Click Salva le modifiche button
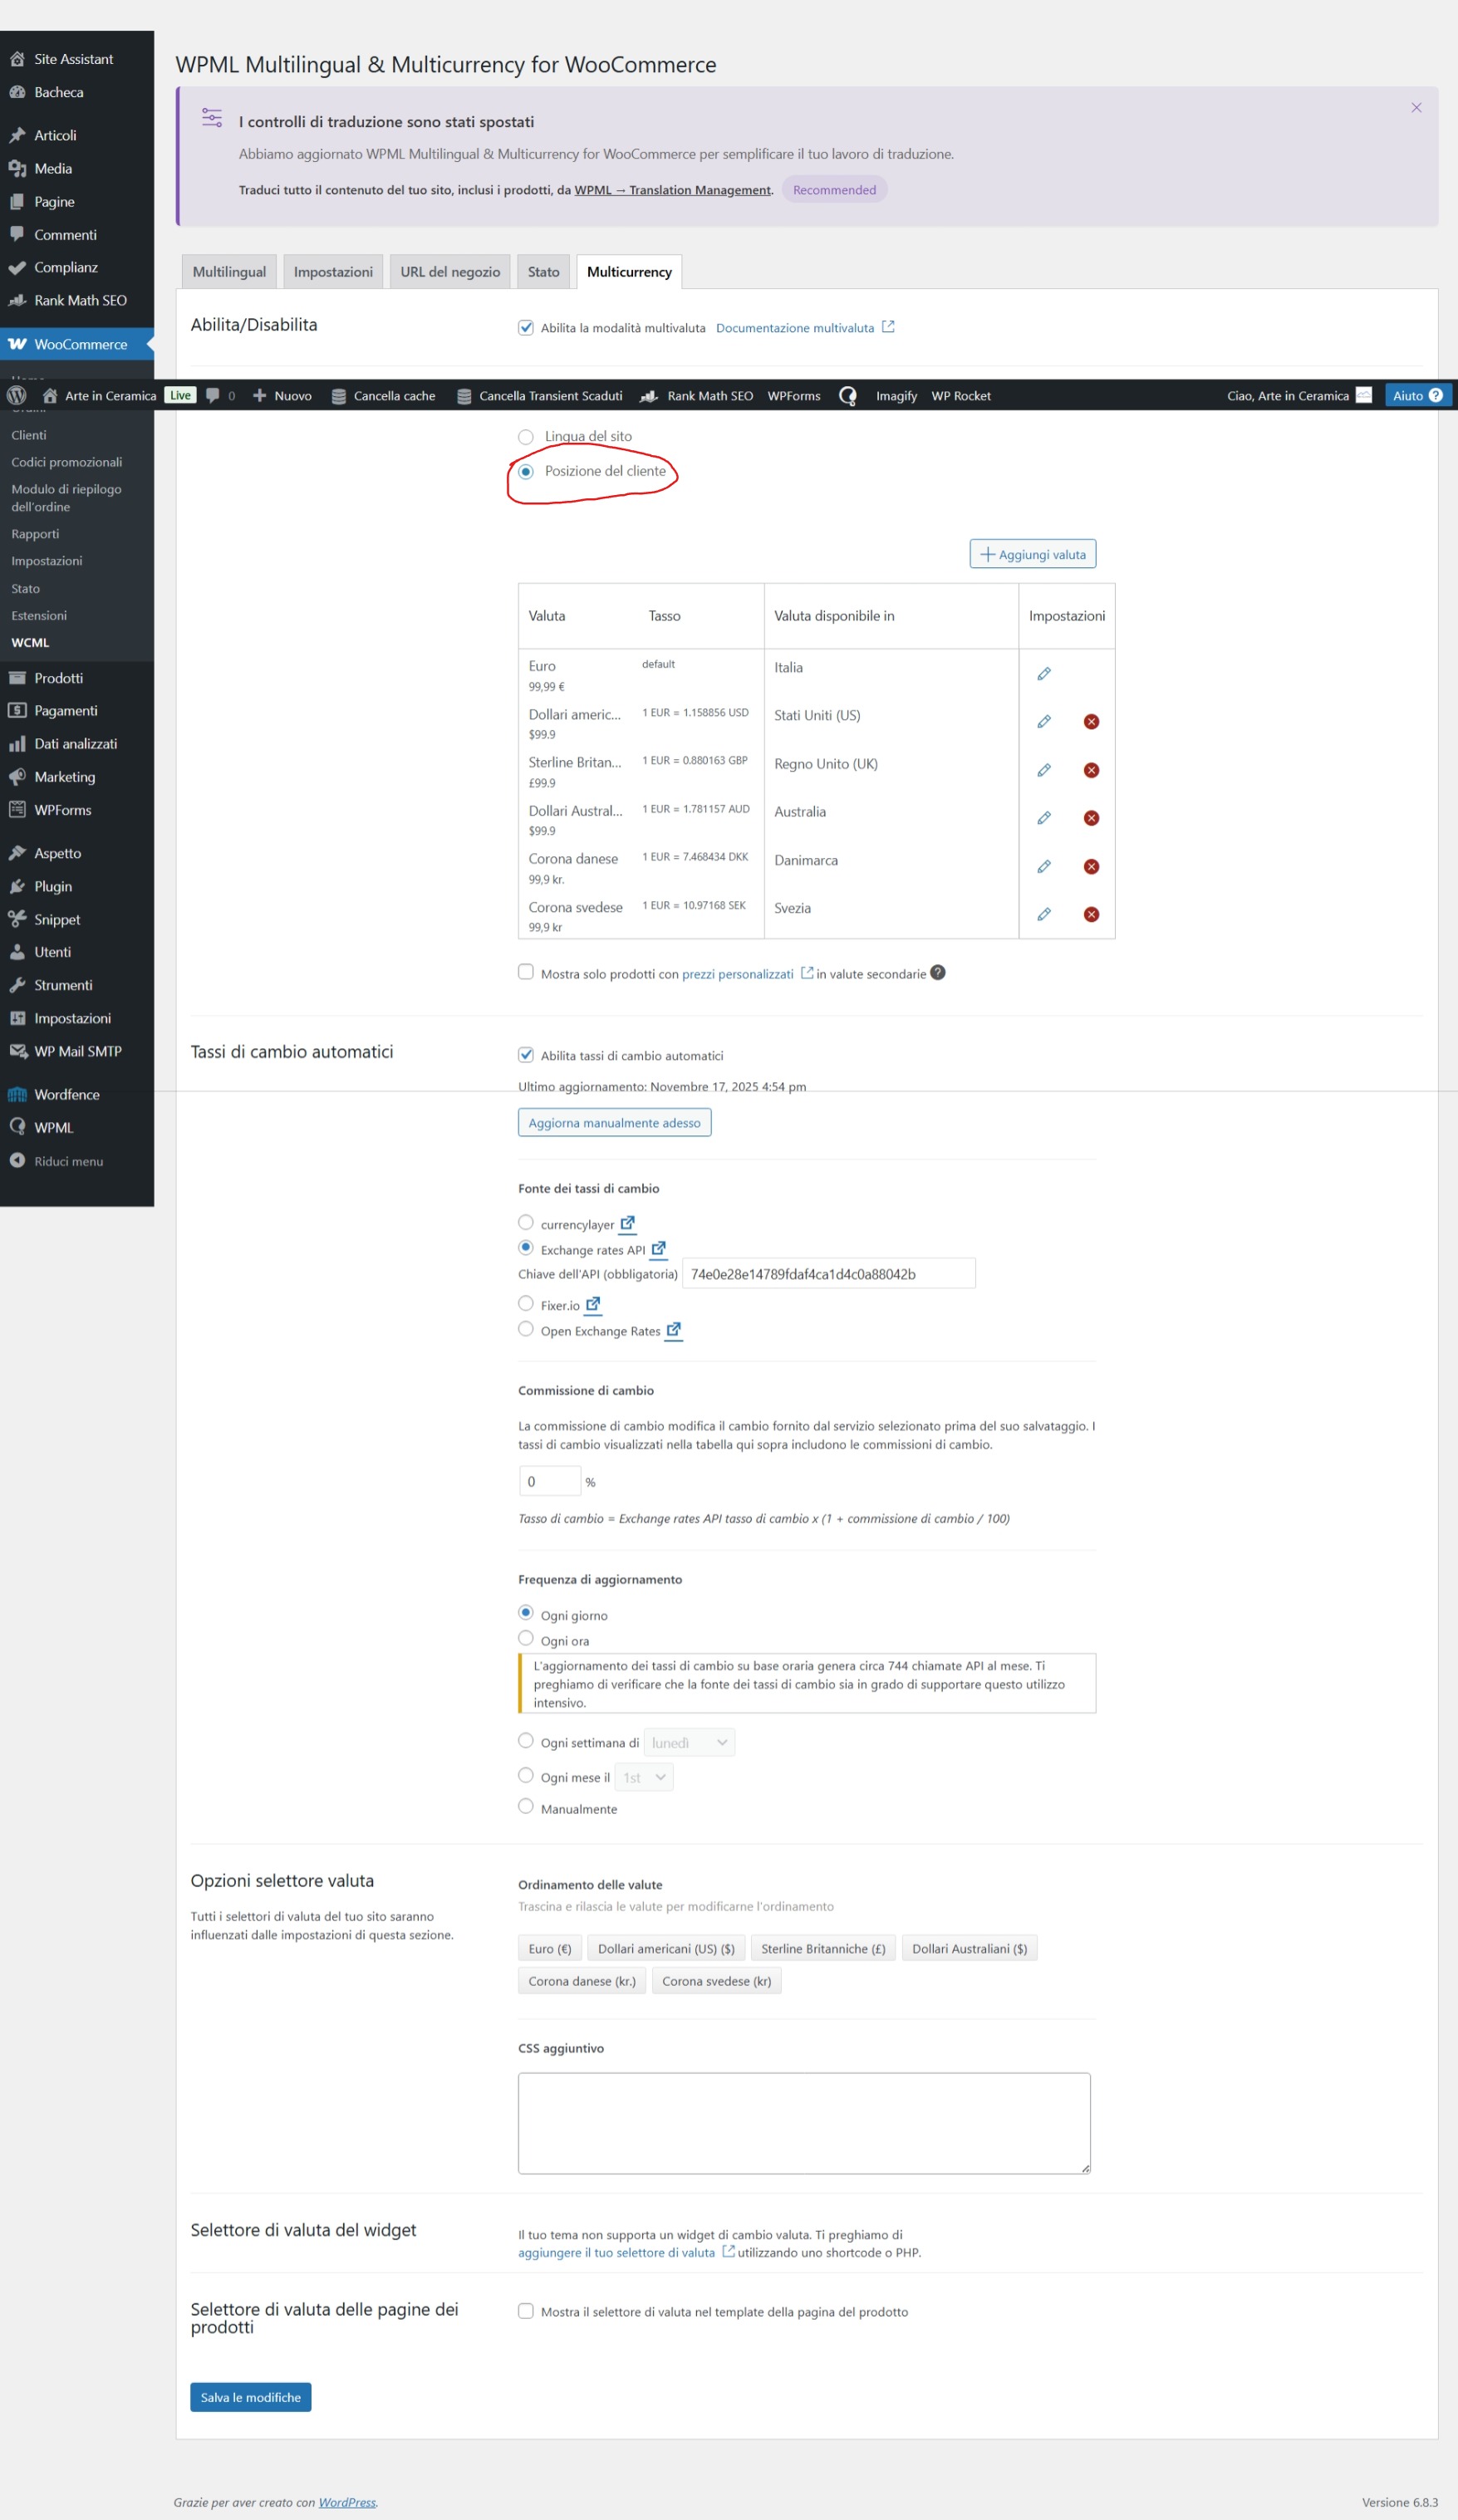The width and height of the screenshot is (1458, 2520). [x=251, y=2397]
